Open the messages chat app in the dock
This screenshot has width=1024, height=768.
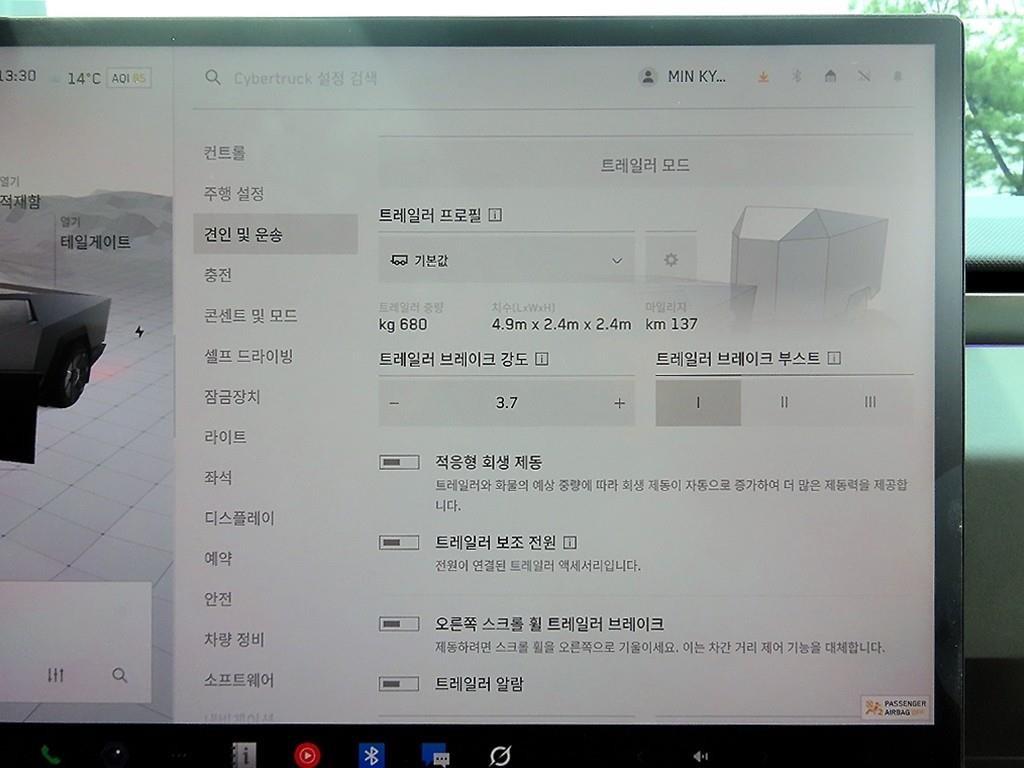click(x=436, y=756)
